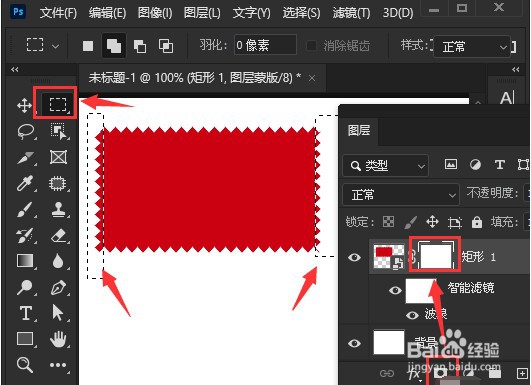Toggle lock position in Layers panel
Viewport: 531px width, 385px height.
[432, 222]
